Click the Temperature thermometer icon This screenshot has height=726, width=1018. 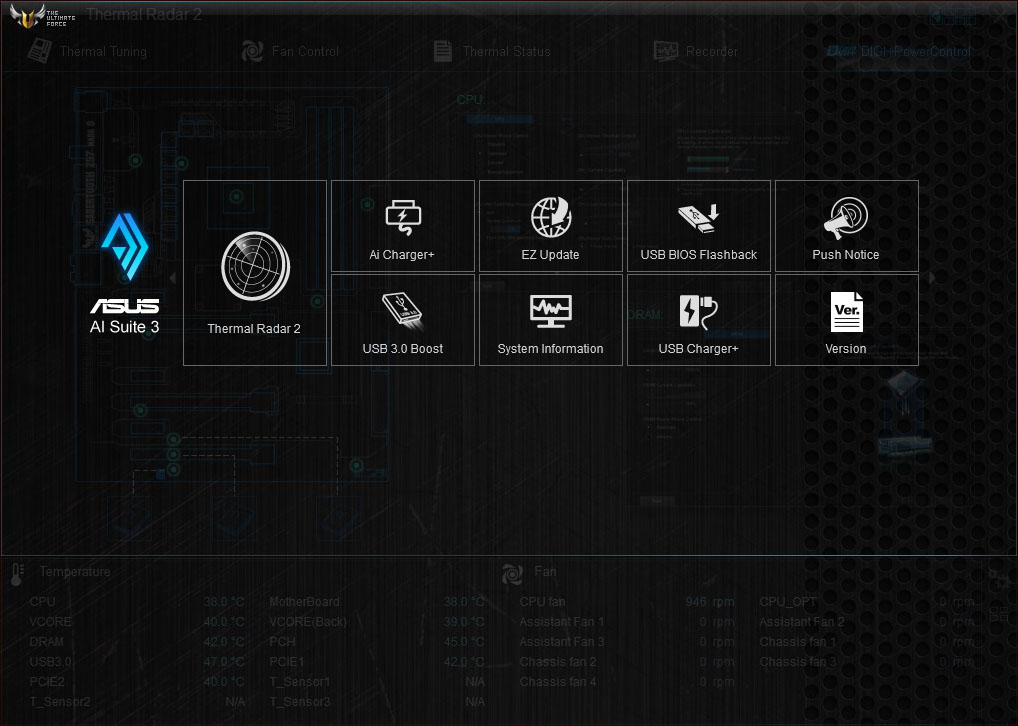18,574
